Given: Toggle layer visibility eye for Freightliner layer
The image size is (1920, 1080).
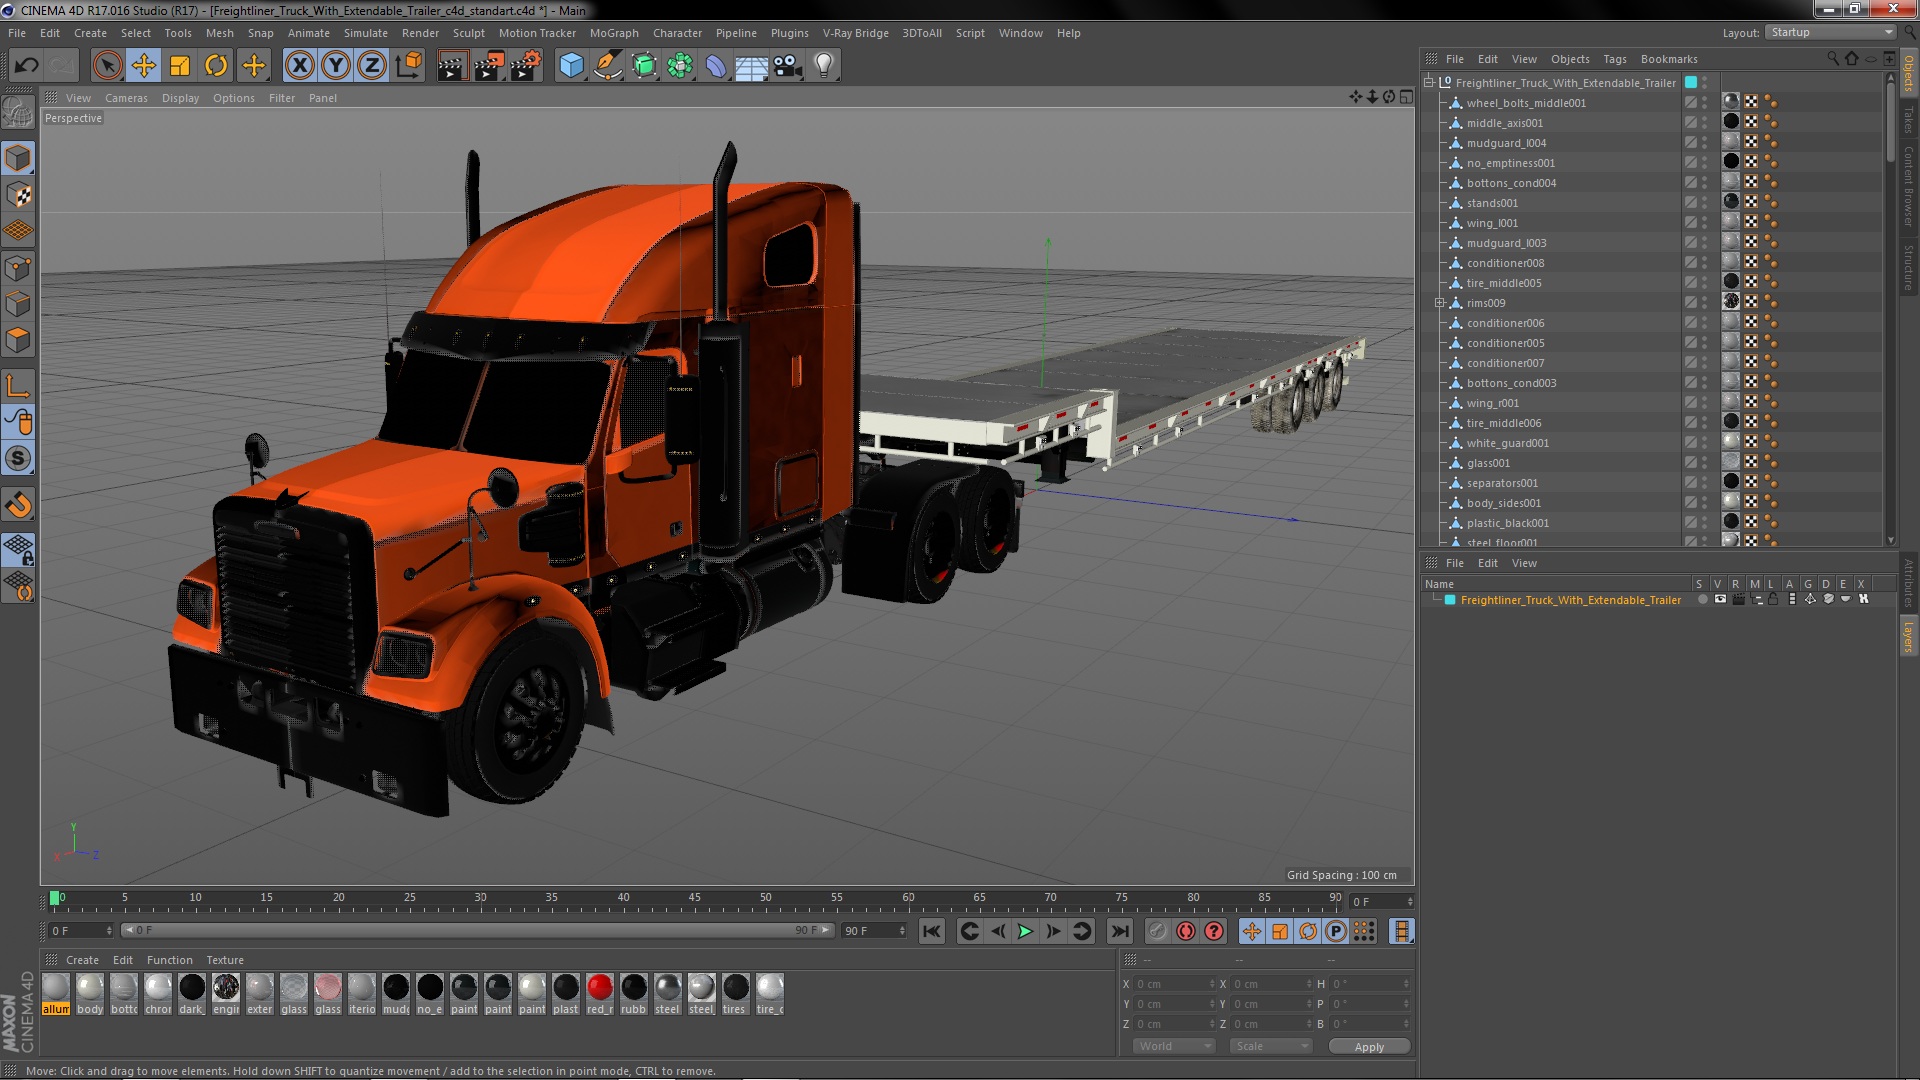Looking at the screenshot, I should coord(1720,600).
